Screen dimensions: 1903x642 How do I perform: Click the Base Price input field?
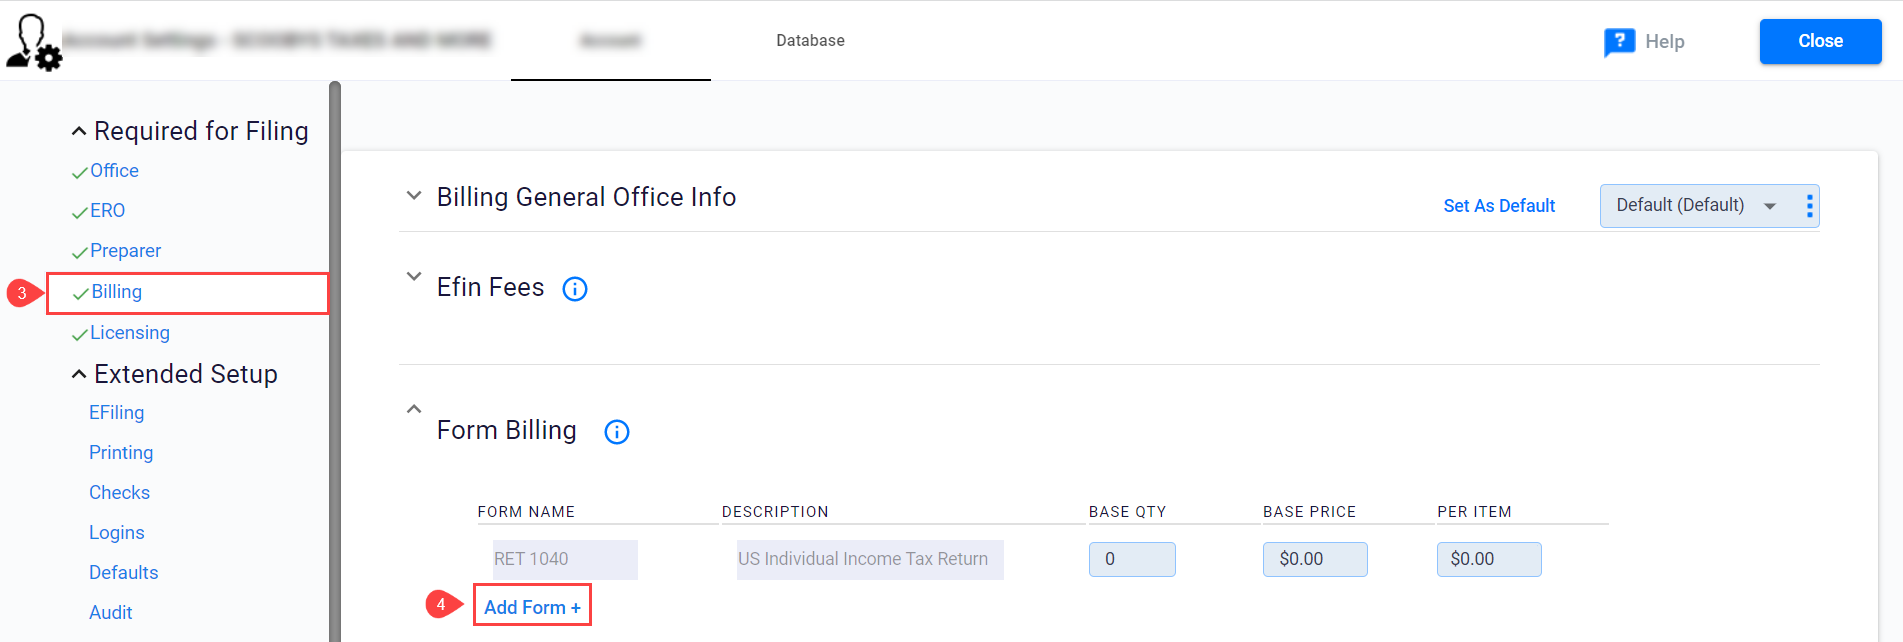1314,559
